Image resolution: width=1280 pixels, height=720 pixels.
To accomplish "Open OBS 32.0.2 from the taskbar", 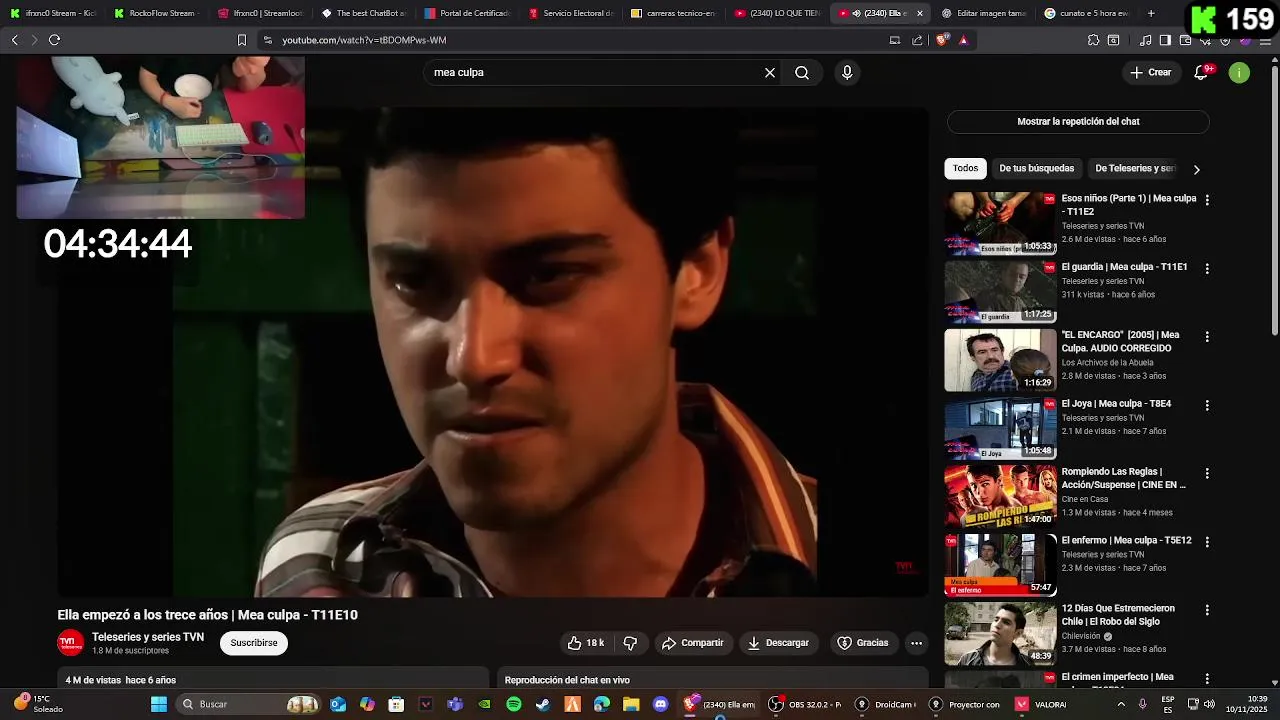I will pos(805,704).
